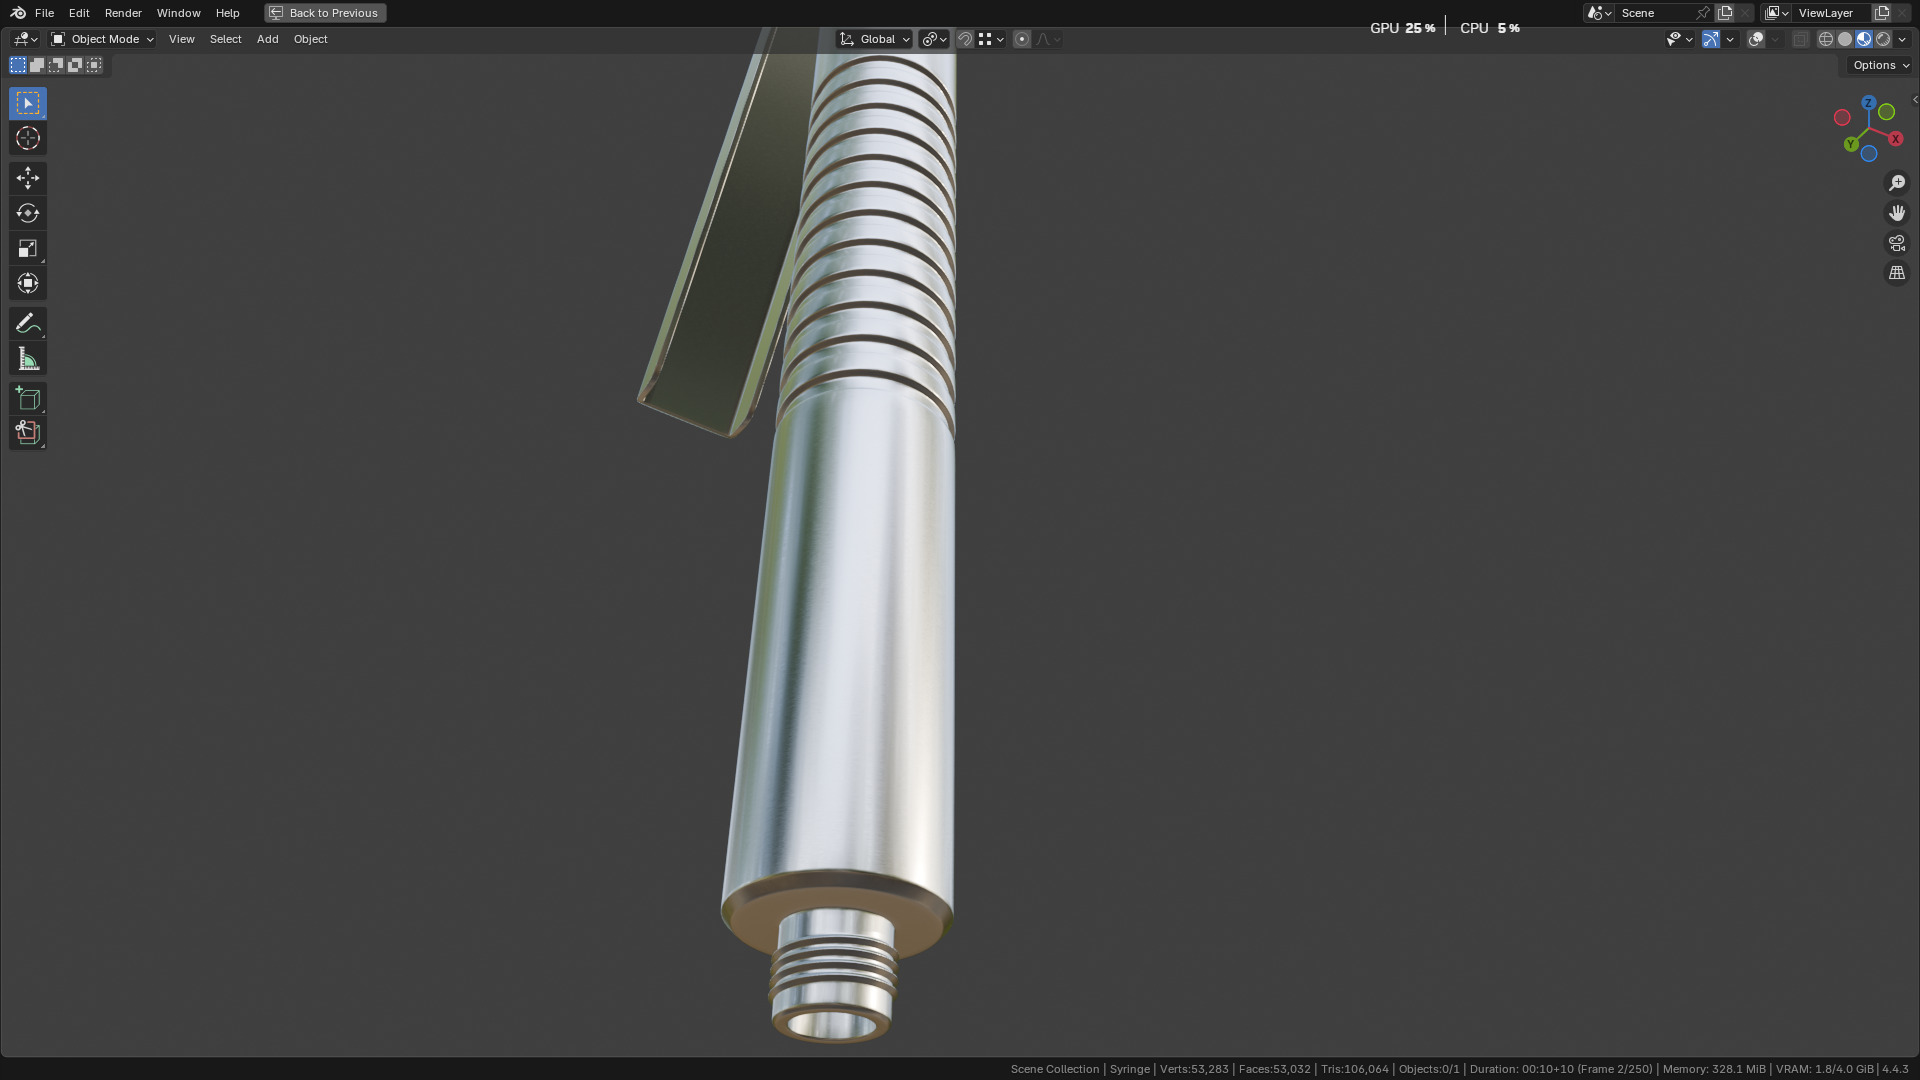This screenshot has width=1920, height=1080.
Task: Toggle snapping magnet button
Action: point(965,39)
